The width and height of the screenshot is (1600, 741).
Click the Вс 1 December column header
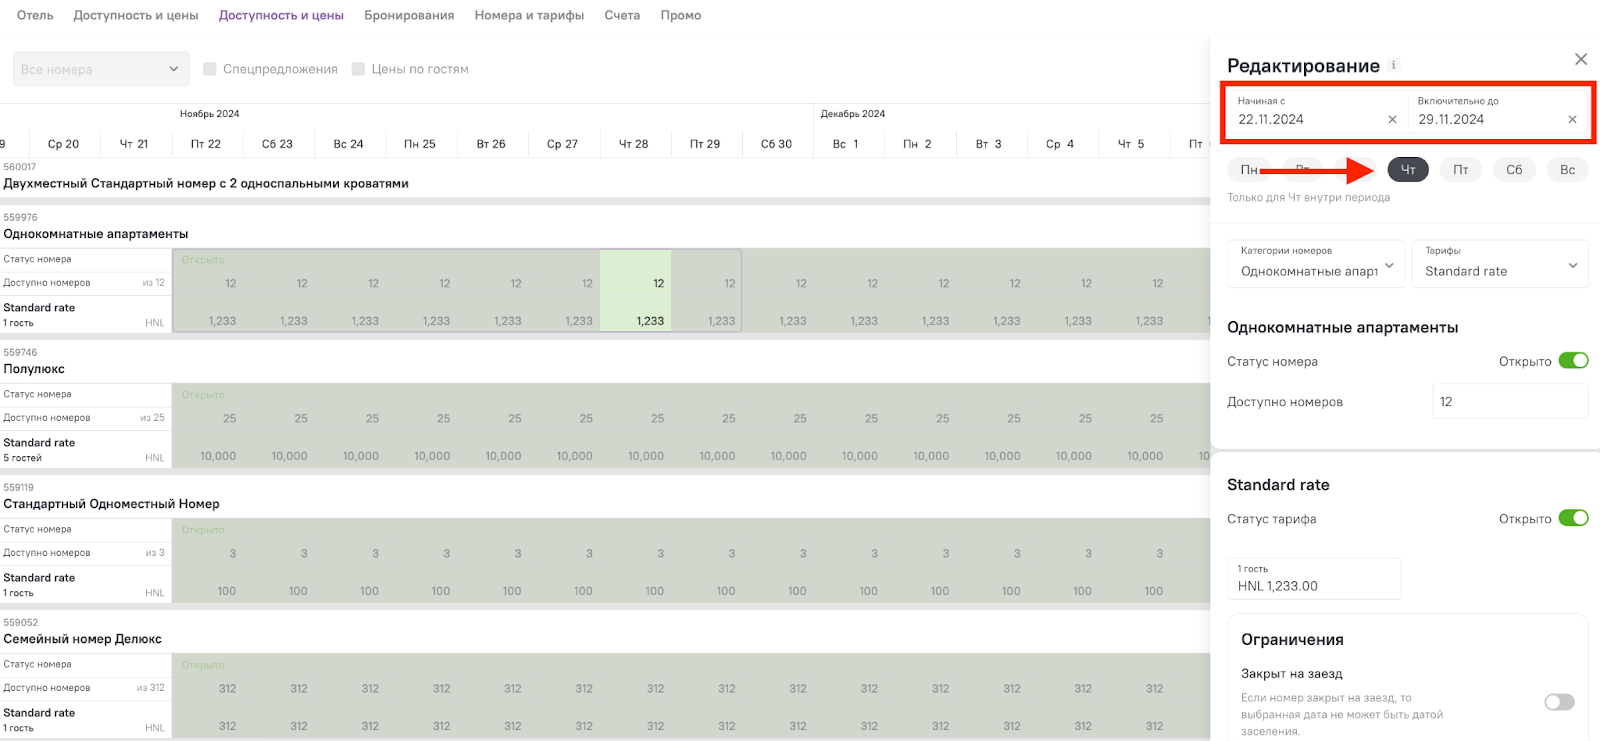846,144
